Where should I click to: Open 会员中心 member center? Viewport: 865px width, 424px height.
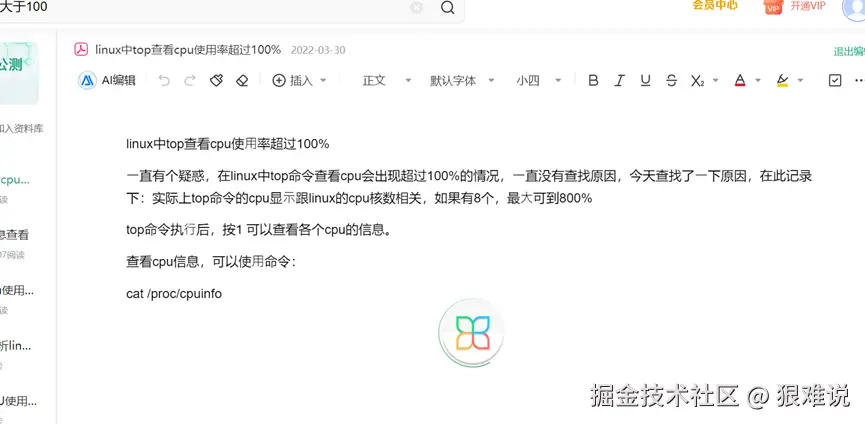tap(715, 6)
